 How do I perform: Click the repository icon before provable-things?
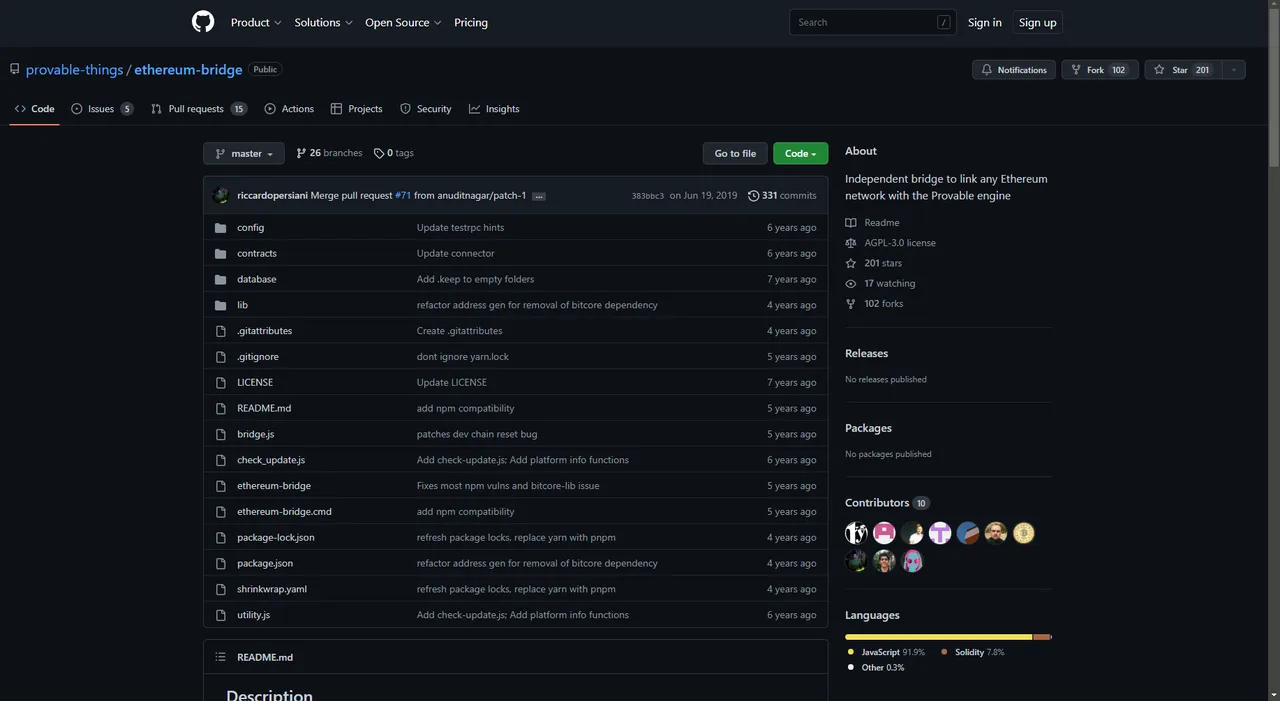tap(15, 69)
